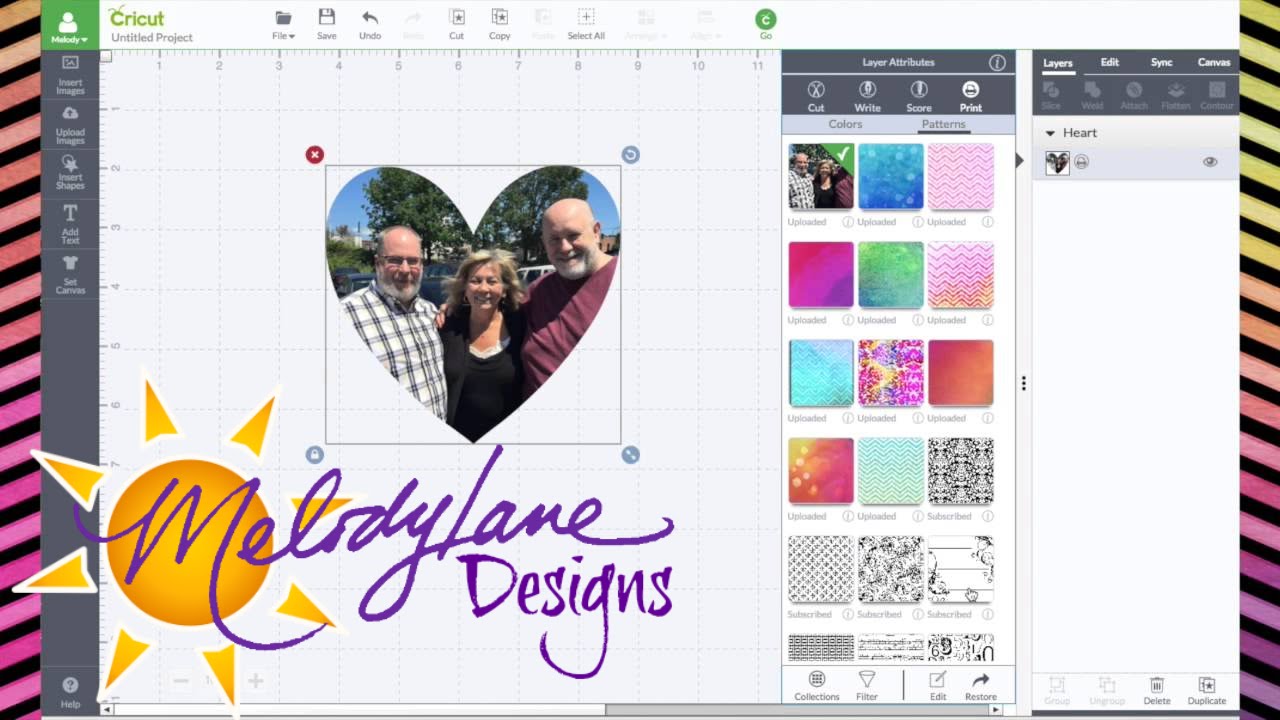Screen dimensions: 1280x720
Task: Open the File dropdown menu
Action: click(283, 25)
